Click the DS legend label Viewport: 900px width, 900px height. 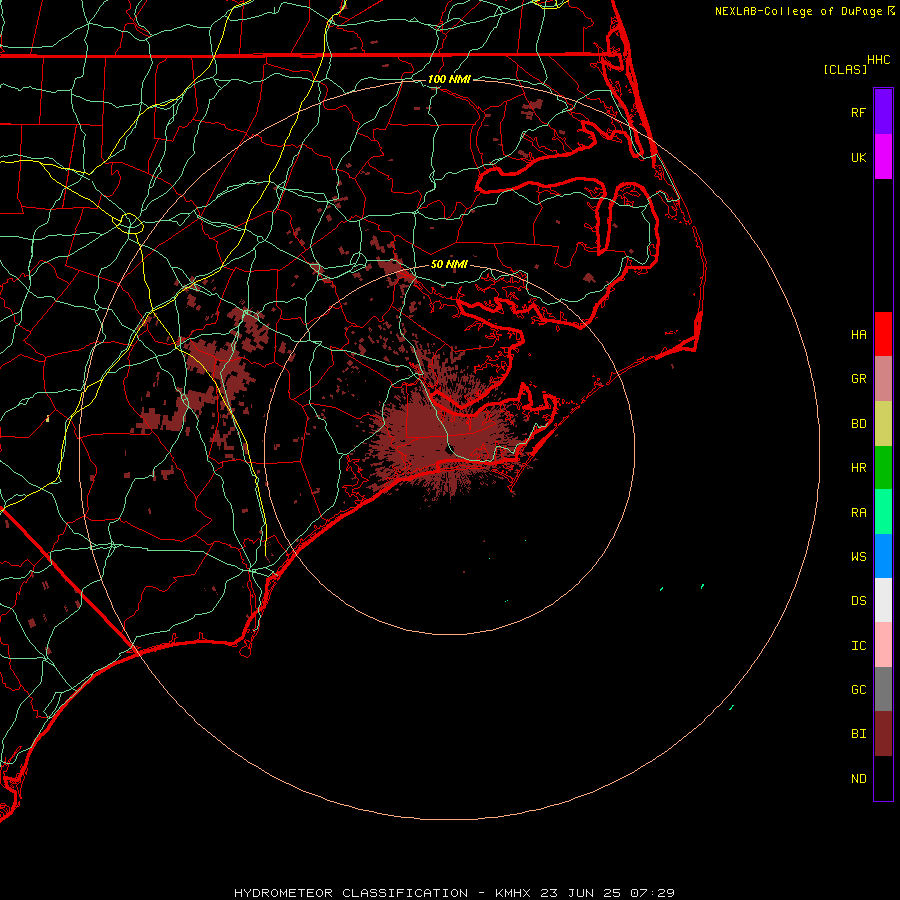click(858, 601)
